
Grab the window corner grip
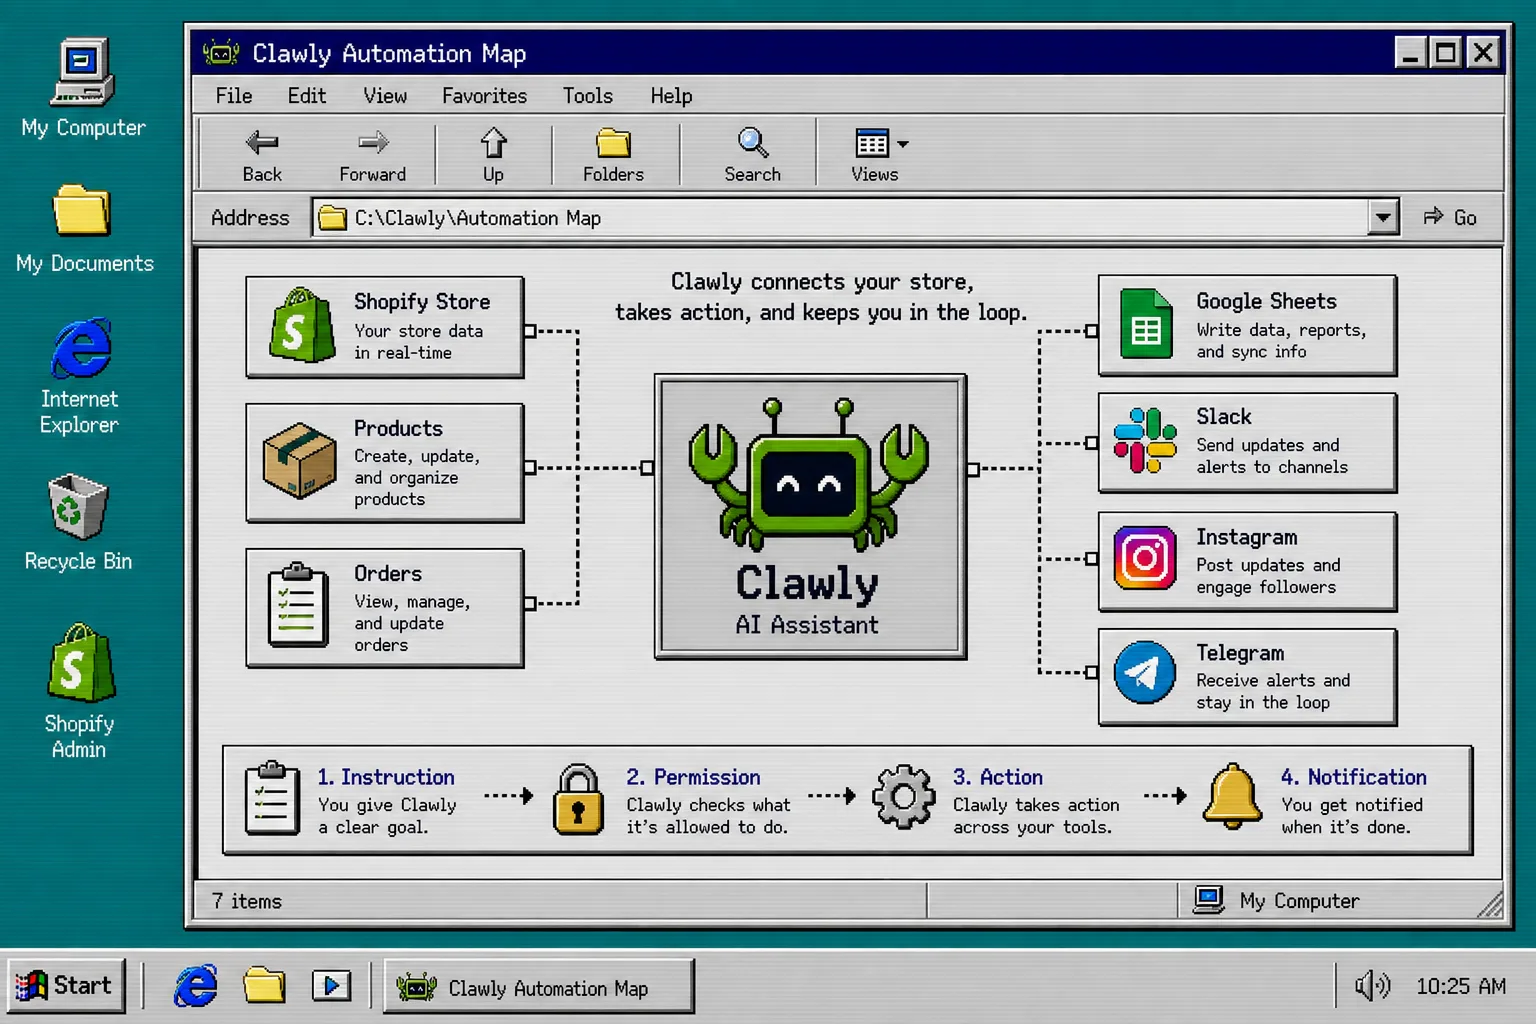point(1490,904)
